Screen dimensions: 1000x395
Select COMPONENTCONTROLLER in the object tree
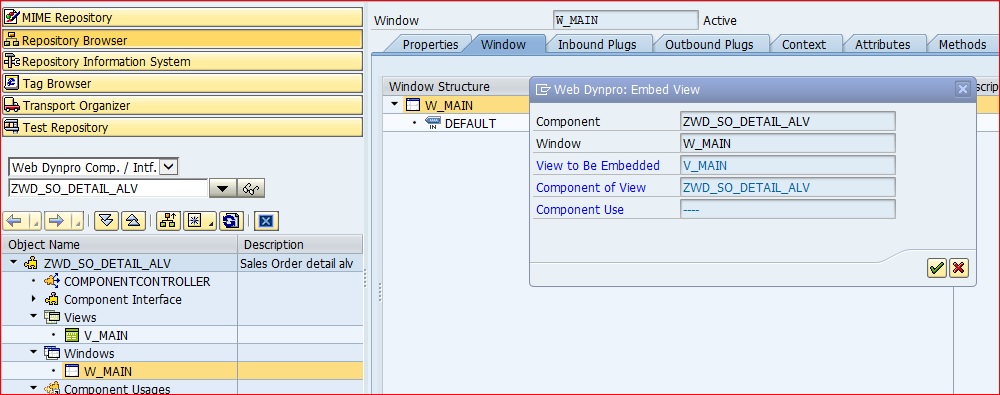click(136, 281)
